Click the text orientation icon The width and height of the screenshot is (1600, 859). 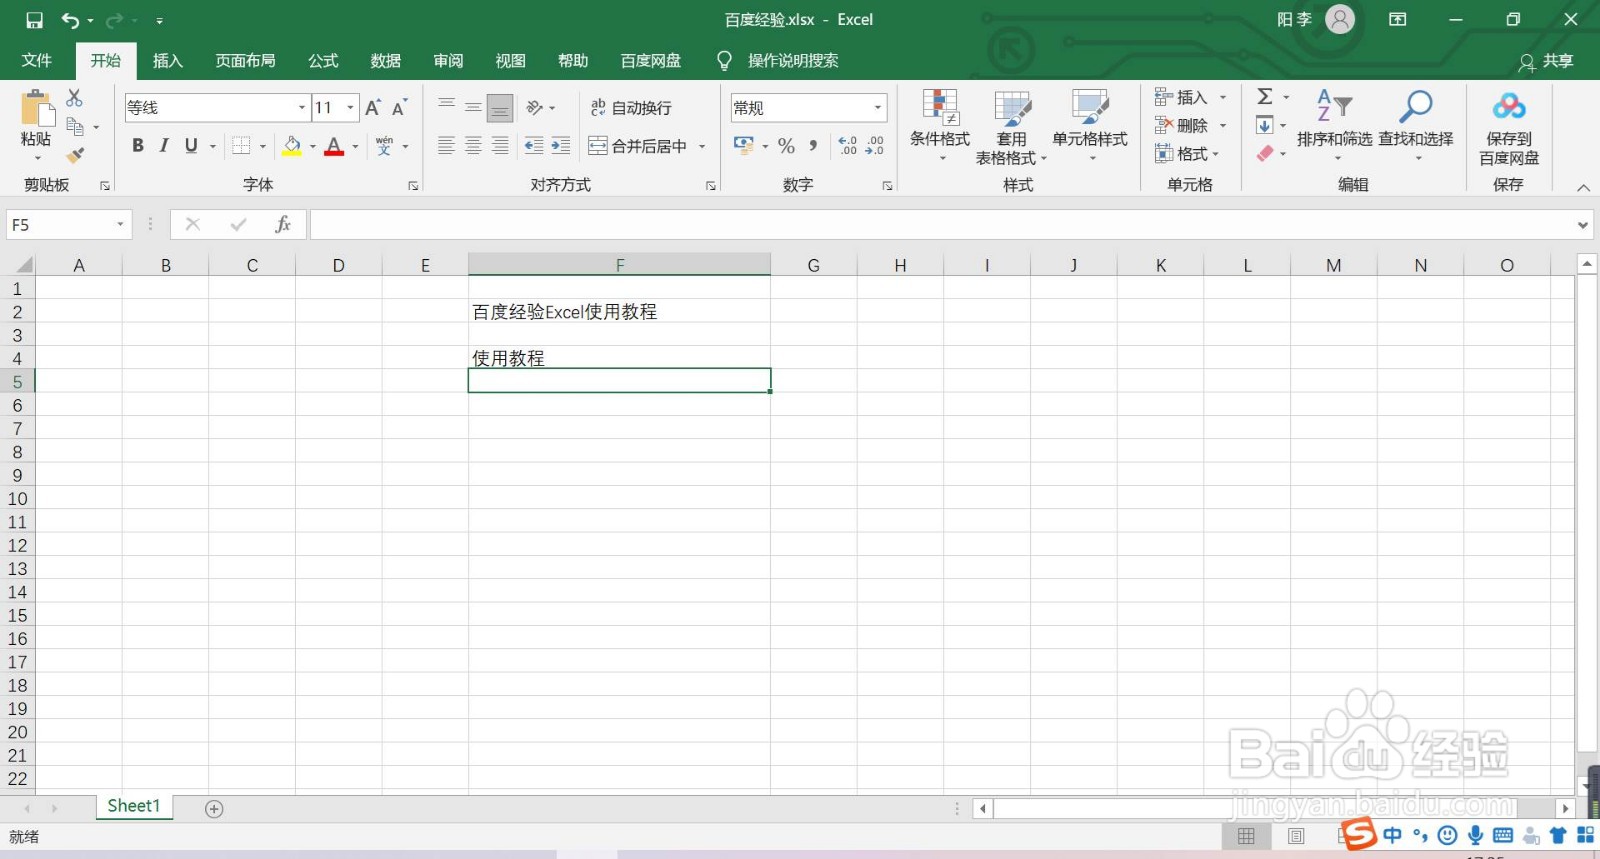pyautogui.click(x=535, y=107)
